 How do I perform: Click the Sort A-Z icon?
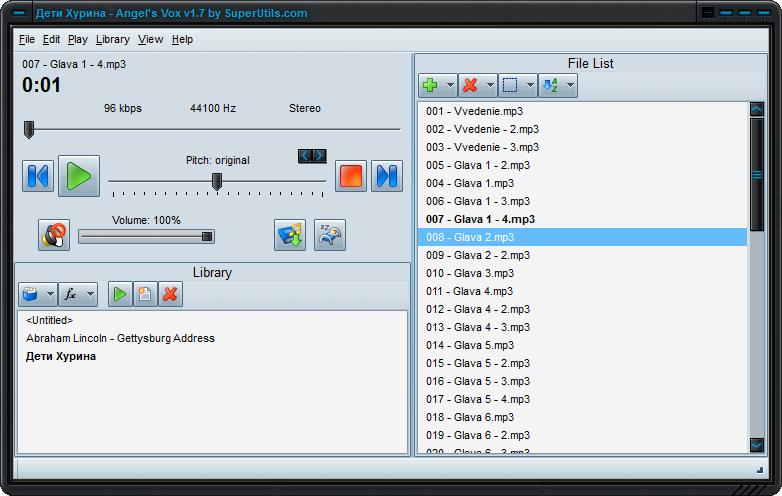click(x=551, y=85)
